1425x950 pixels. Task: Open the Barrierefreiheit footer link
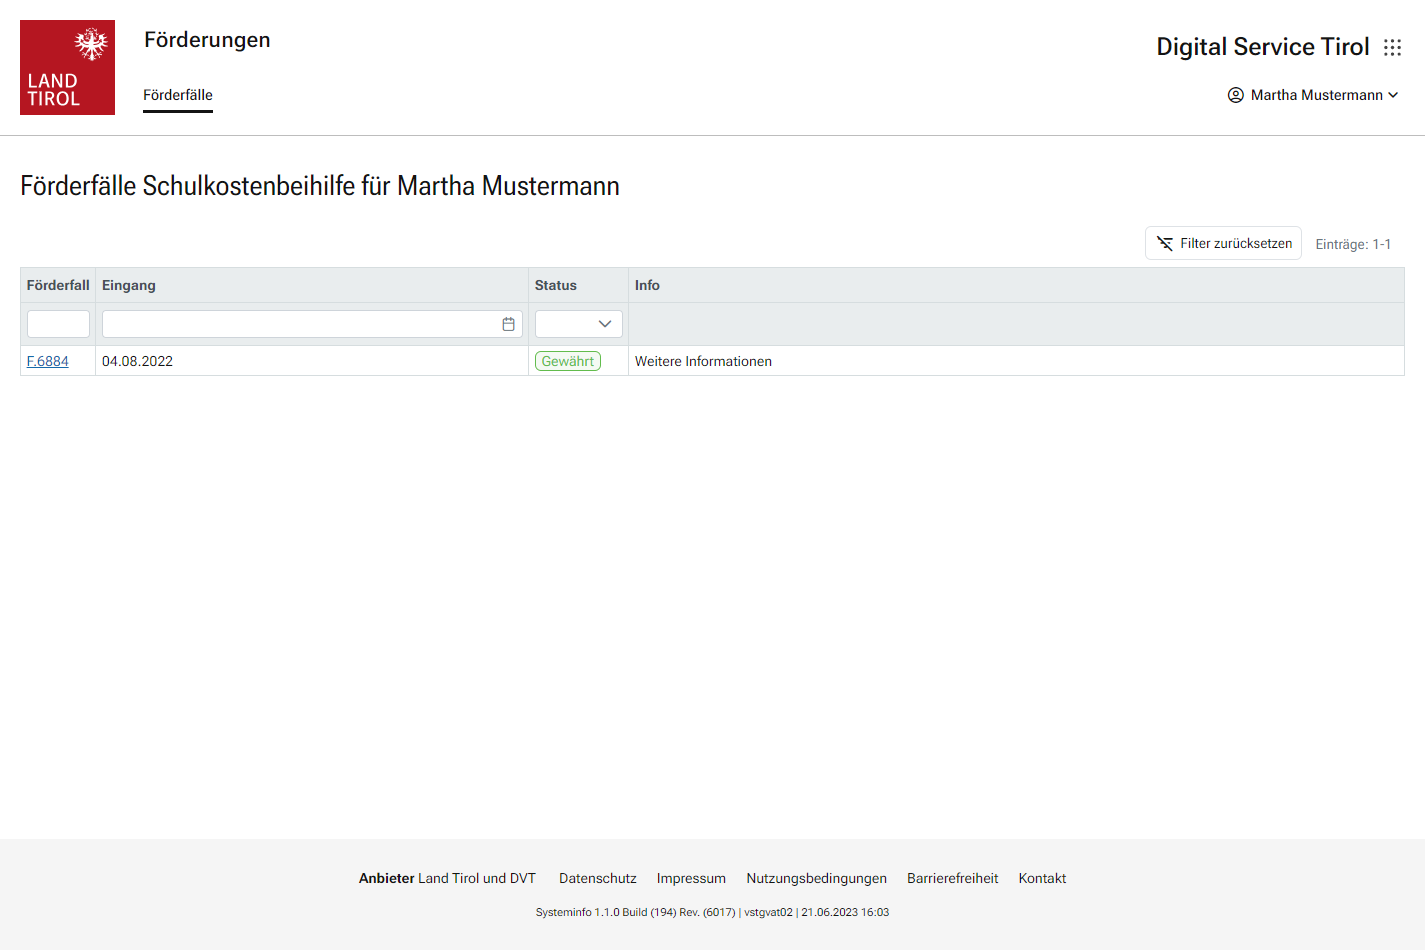pos(952,878)
